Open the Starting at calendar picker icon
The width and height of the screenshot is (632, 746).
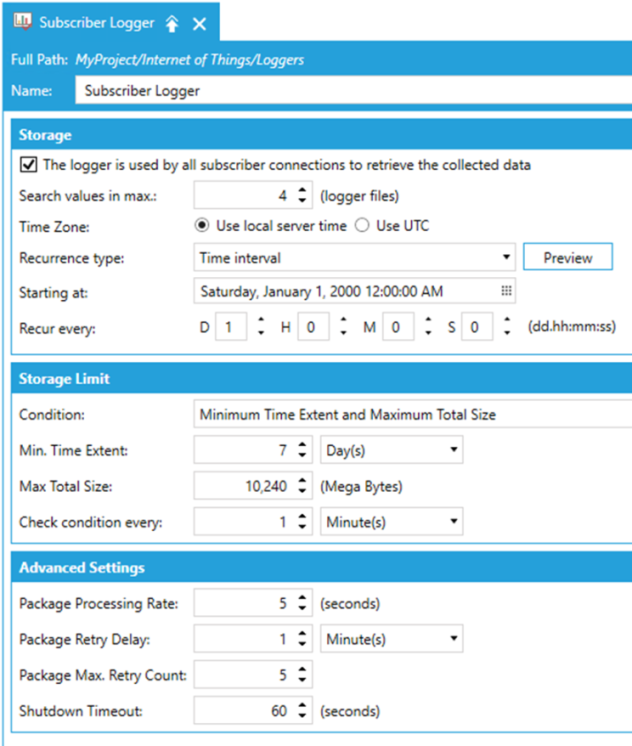point(506,291)
